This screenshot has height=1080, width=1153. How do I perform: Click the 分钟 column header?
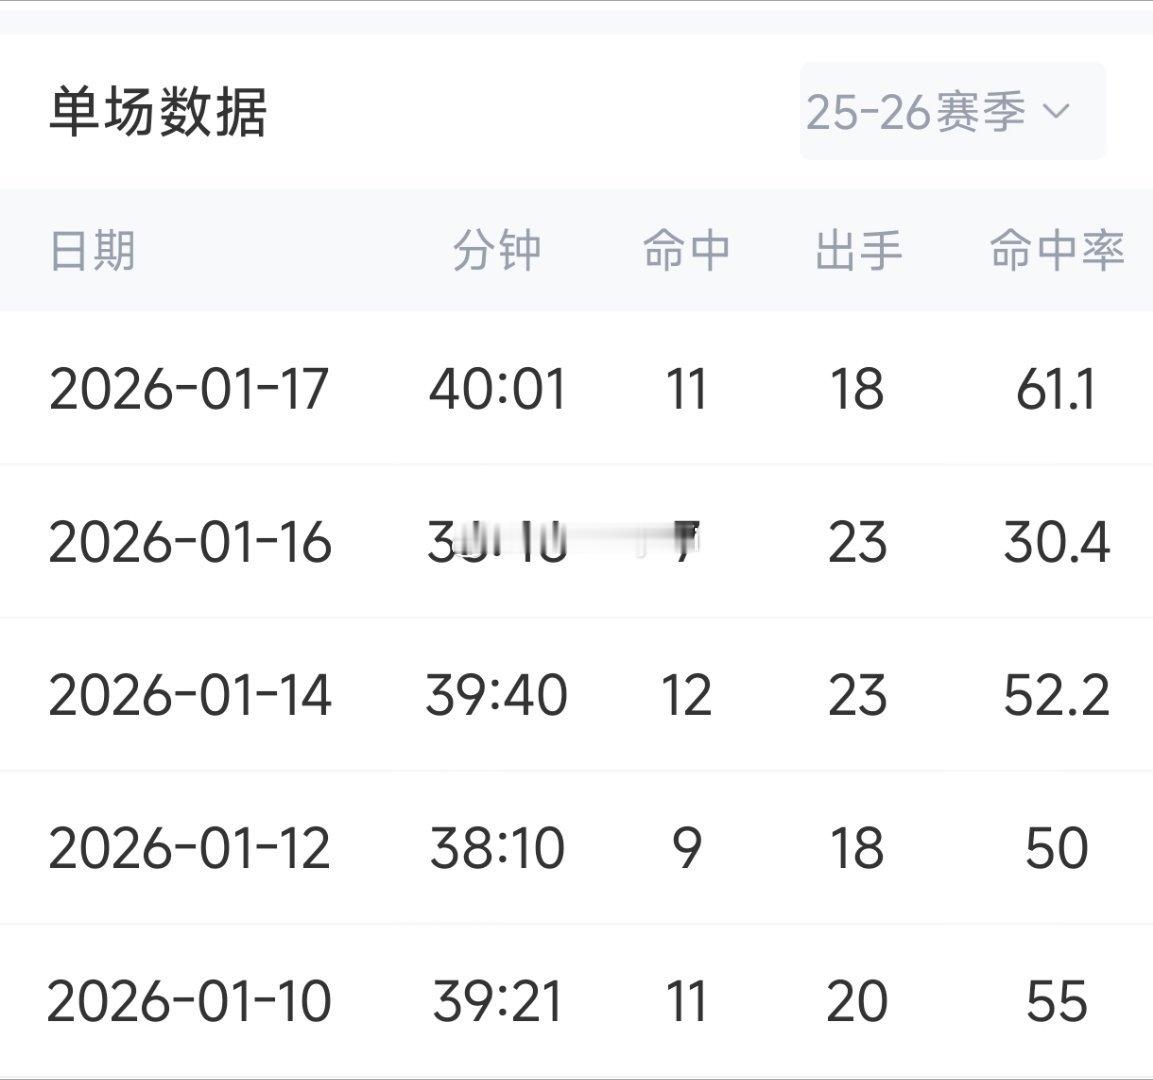coord(497,251)
